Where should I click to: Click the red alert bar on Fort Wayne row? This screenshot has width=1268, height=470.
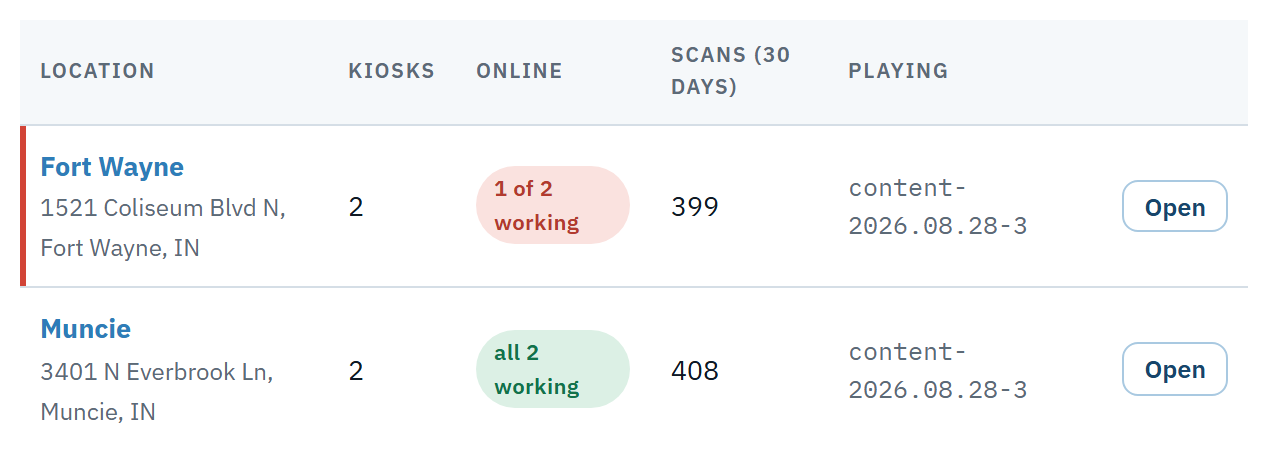click(x=23, y=206)
